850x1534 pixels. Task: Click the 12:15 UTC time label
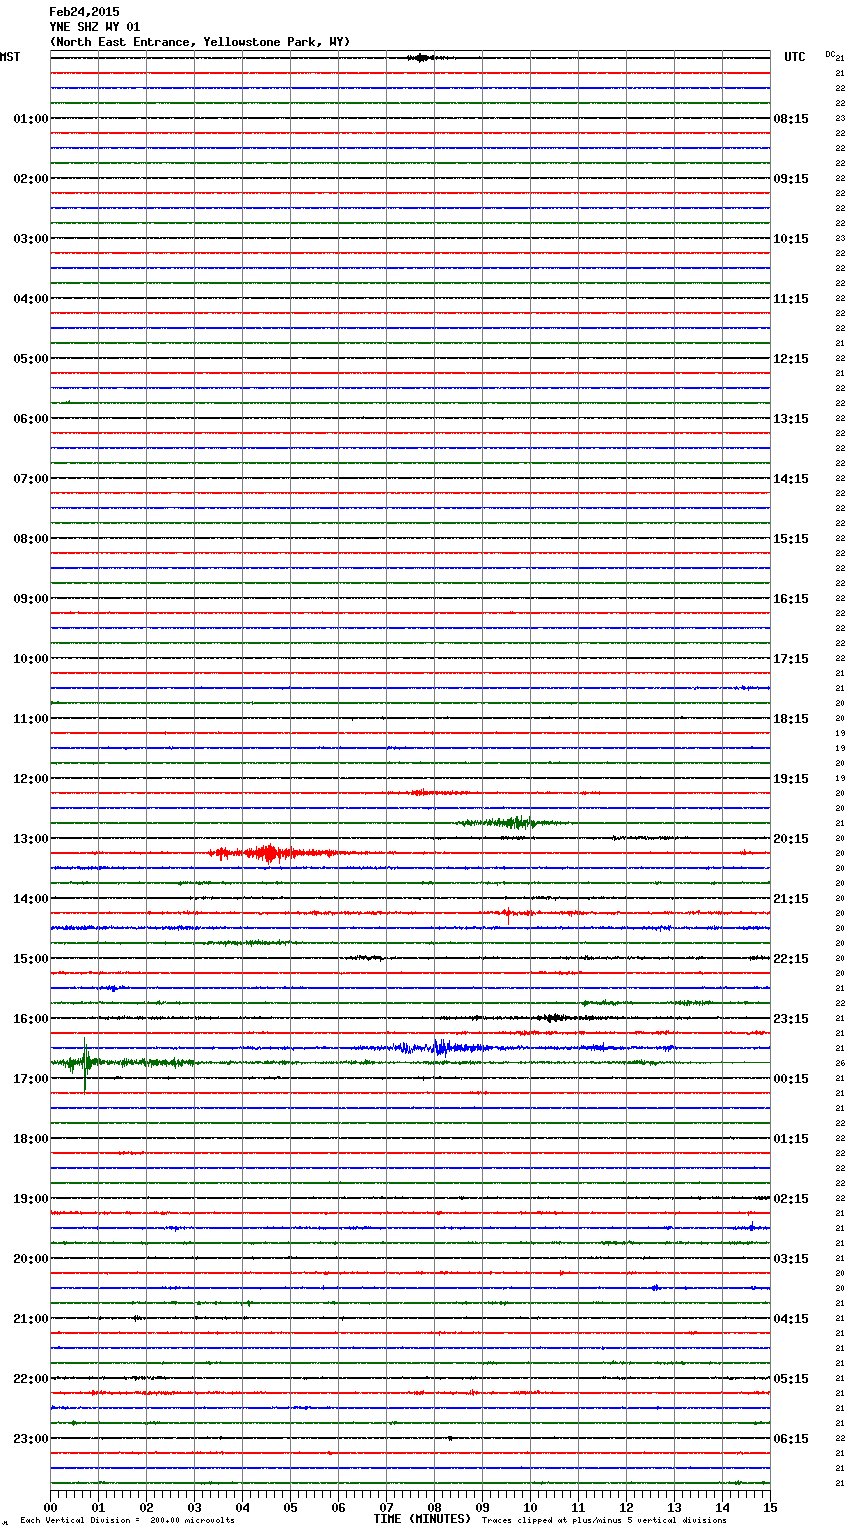click(791, 359)
